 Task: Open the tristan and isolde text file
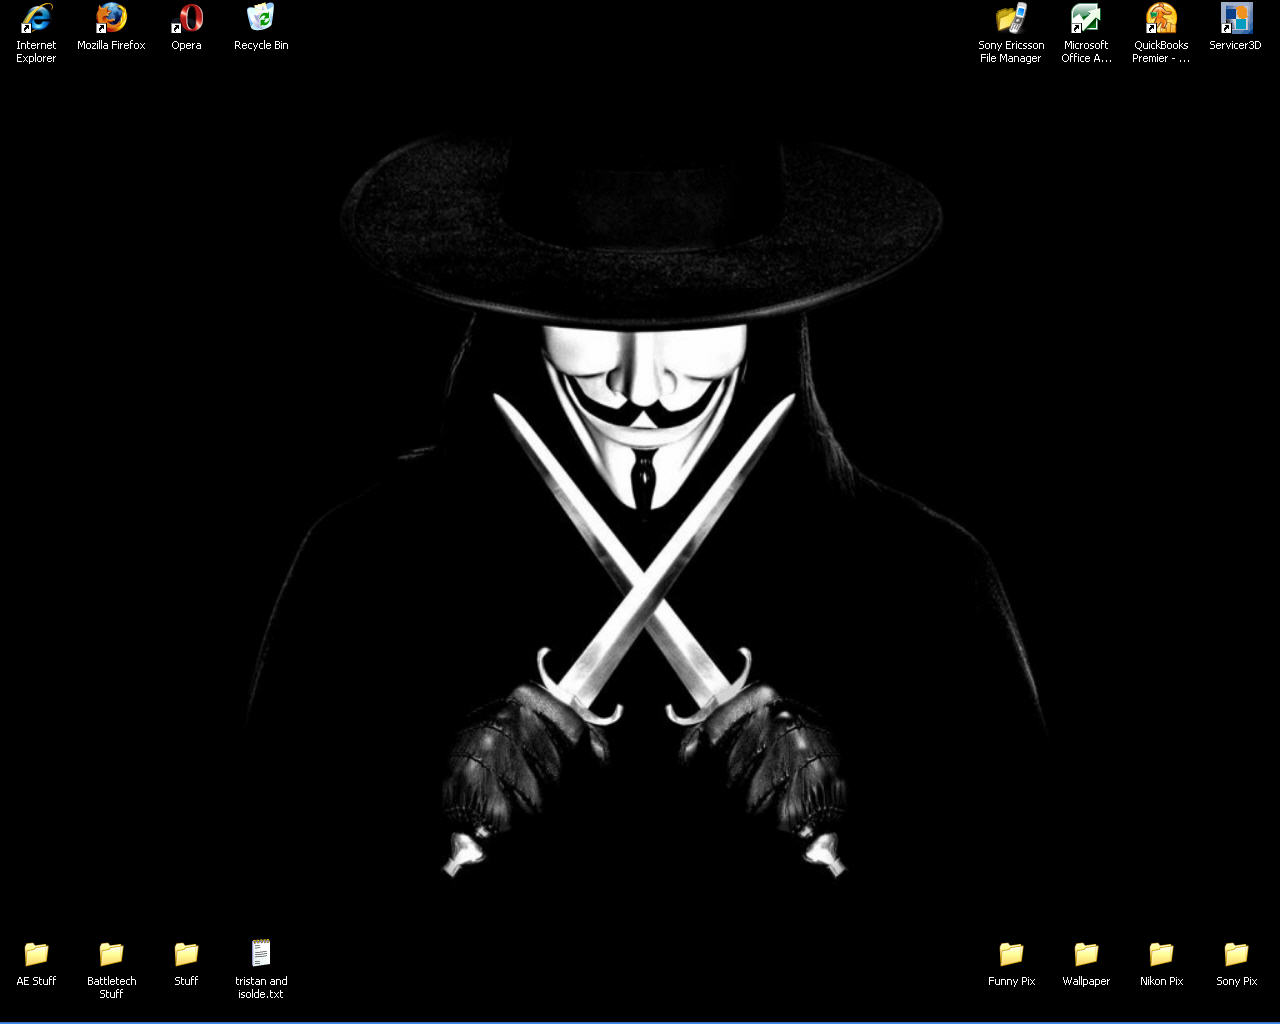[x=261, y=953]
